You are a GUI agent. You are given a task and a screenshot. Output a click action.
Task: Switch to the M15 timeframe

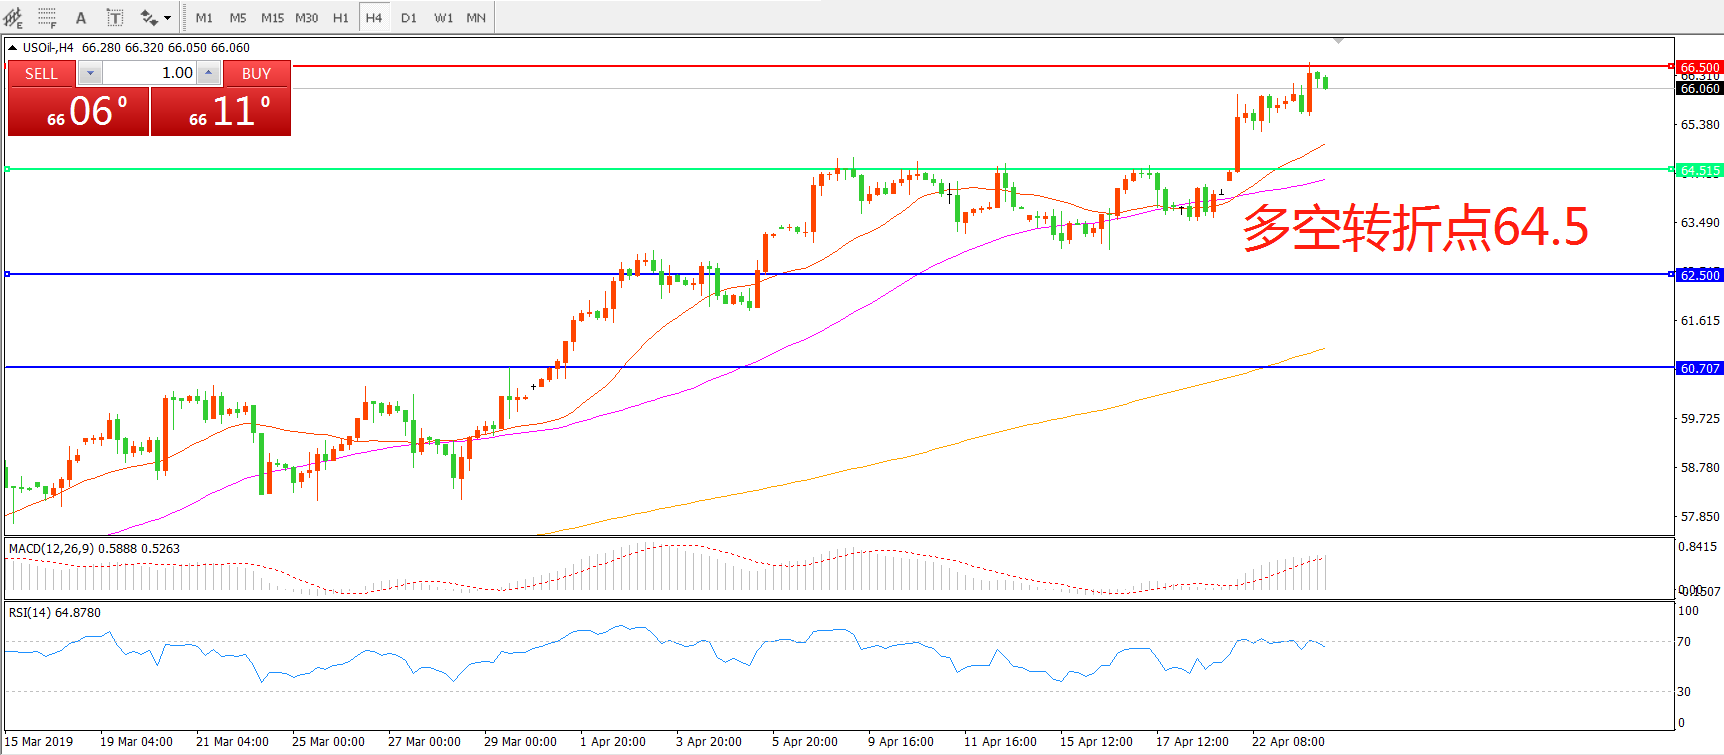tap(272, 17)
